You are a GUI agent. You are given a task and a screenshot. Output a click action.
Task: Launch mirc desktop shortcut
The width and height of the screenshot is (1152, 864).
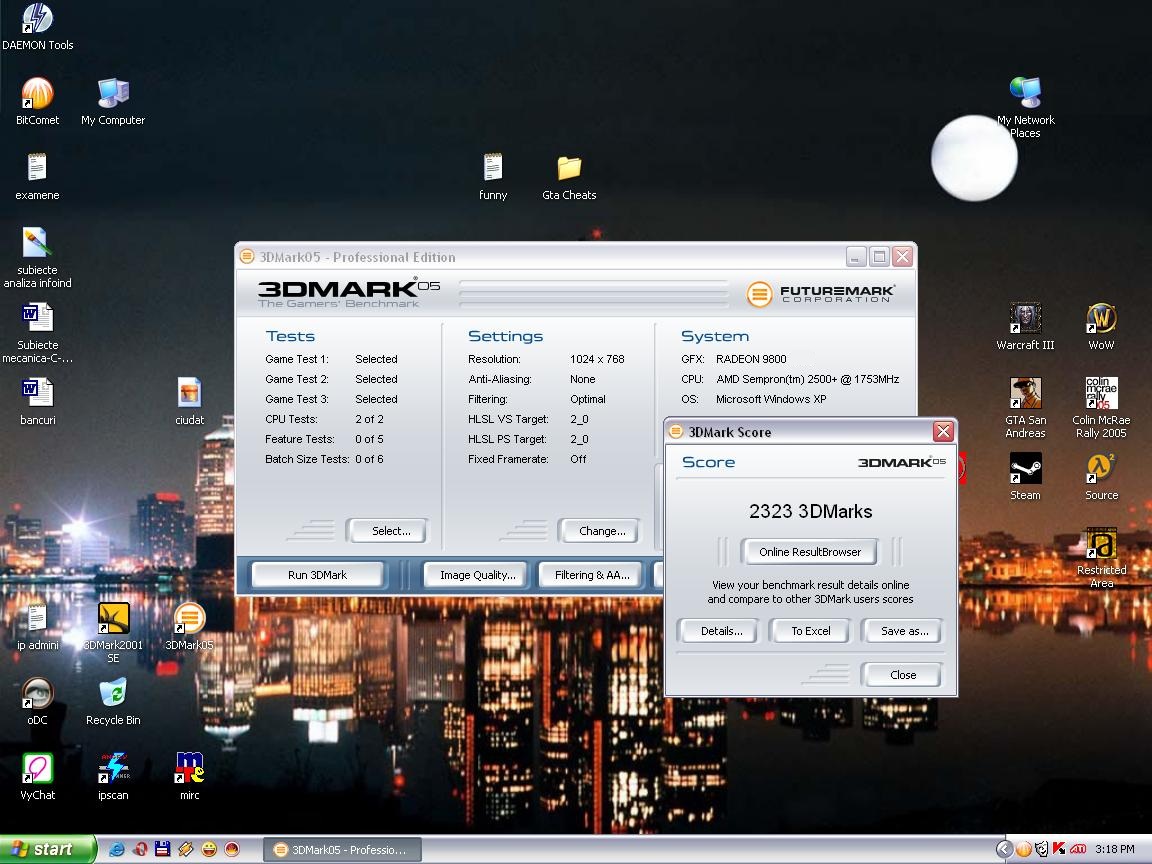(190, 777)
